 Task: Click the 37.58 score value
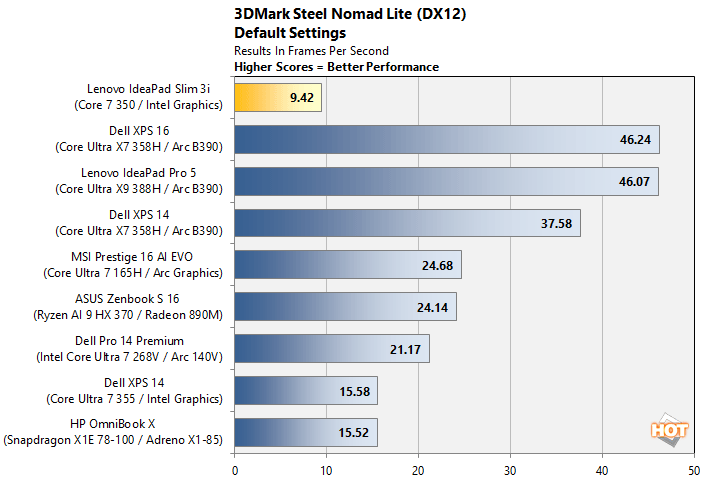[x=556, y=224]
